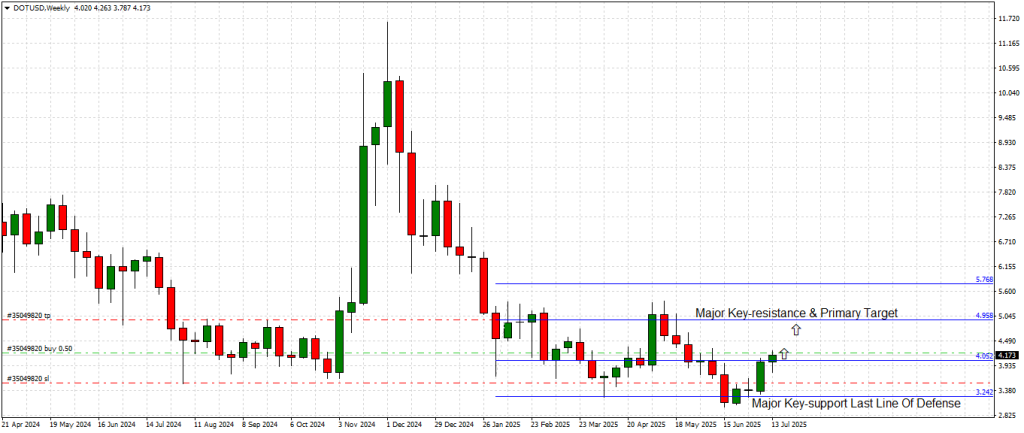Select the #35049820 tp order label
1024x433 pixels.
29,315
